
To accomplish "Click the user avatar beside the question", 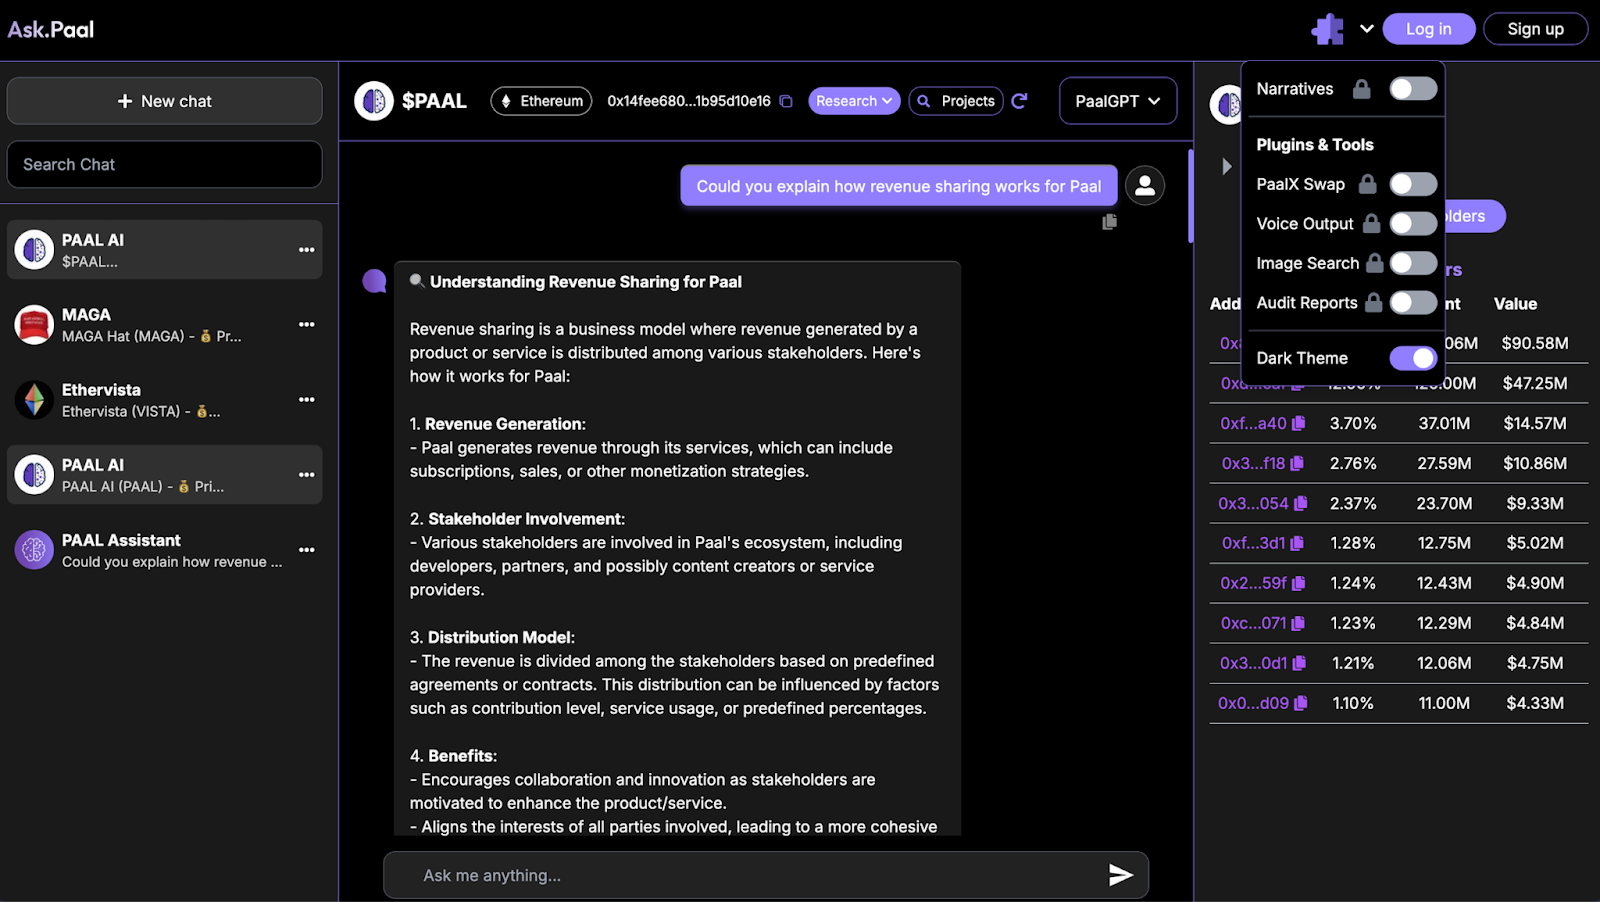I will [x=1145, y=185].
